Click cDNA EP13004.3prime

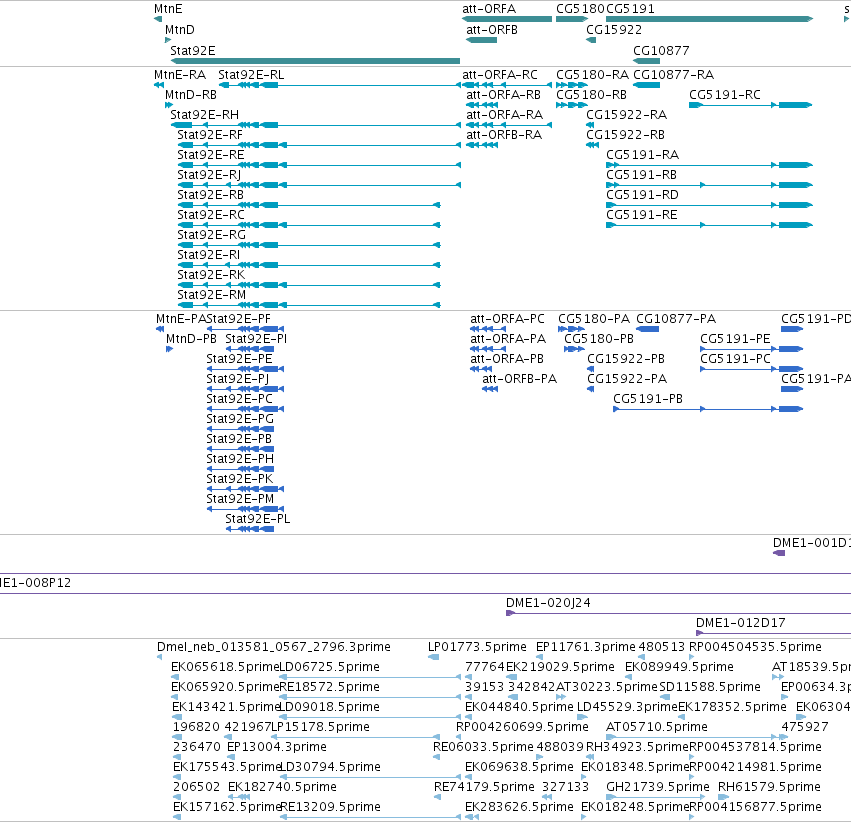[x=232, y=757]
